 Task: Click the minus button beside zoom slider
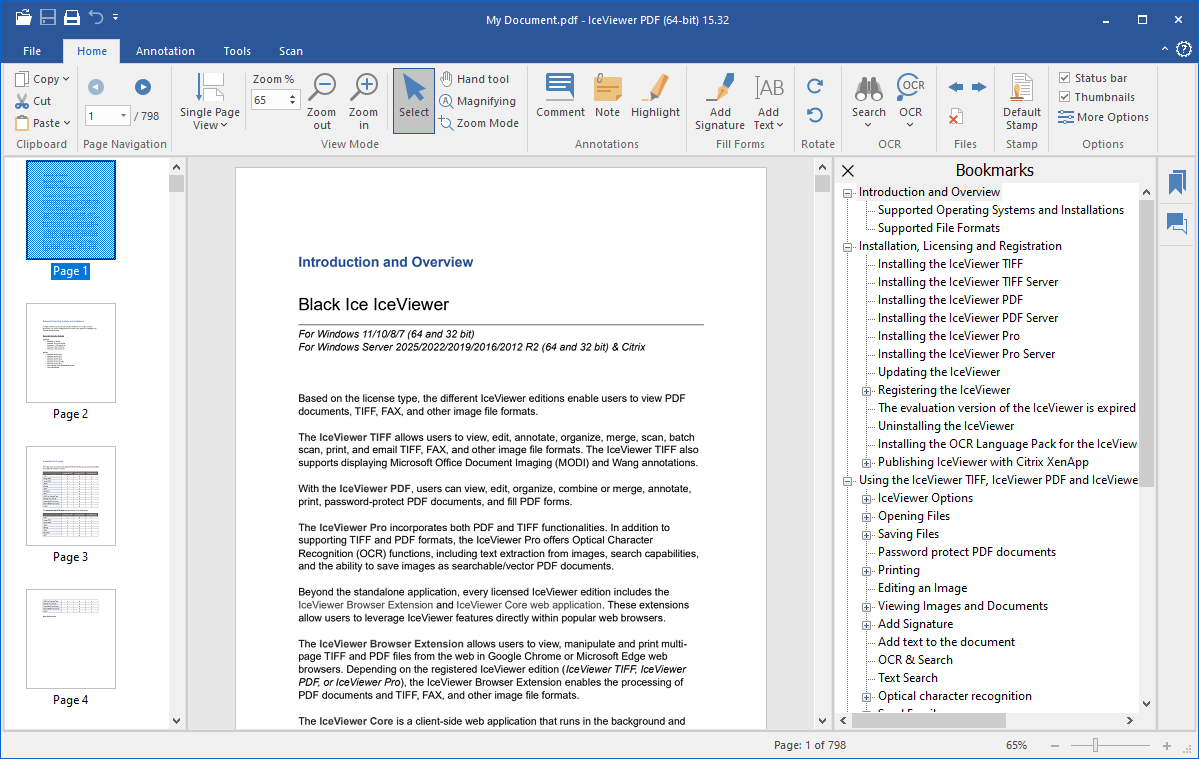[x=1055, y=745]
